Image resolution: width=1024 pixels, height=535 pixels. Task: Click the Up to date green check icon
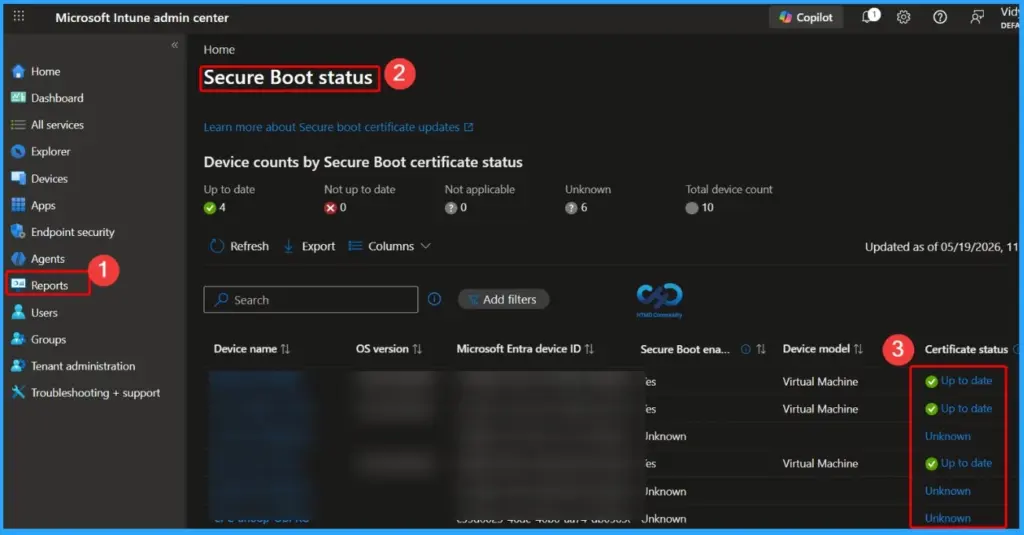pos(210,208)
